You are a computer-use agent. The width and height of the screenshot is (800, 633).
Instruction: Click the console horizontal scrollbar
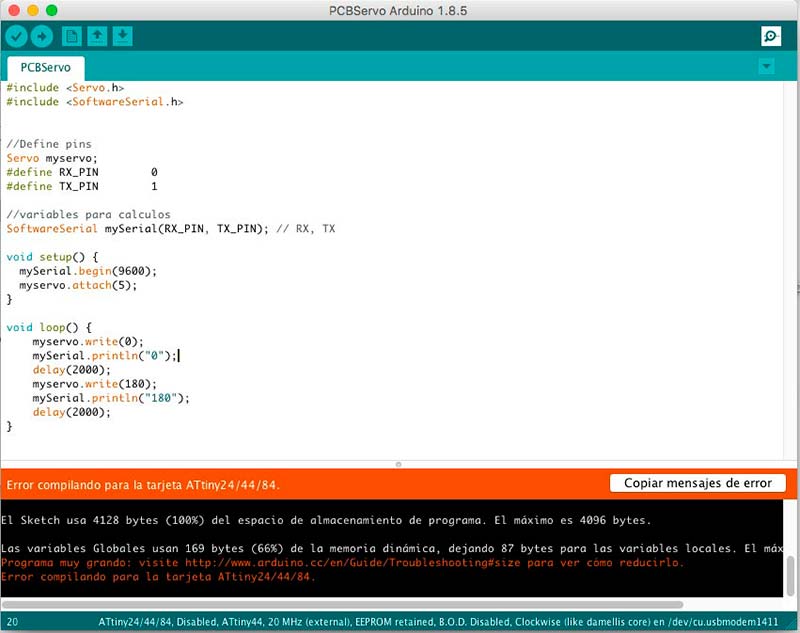[343, 604]
